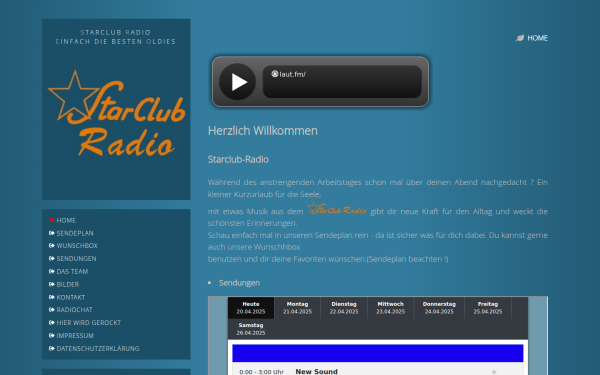This screenshot has height=375, width=600.
Task: Click arrow icon beside DATENSCHUTZERKLÄRUNG
Action: click(x=52, y=349)
